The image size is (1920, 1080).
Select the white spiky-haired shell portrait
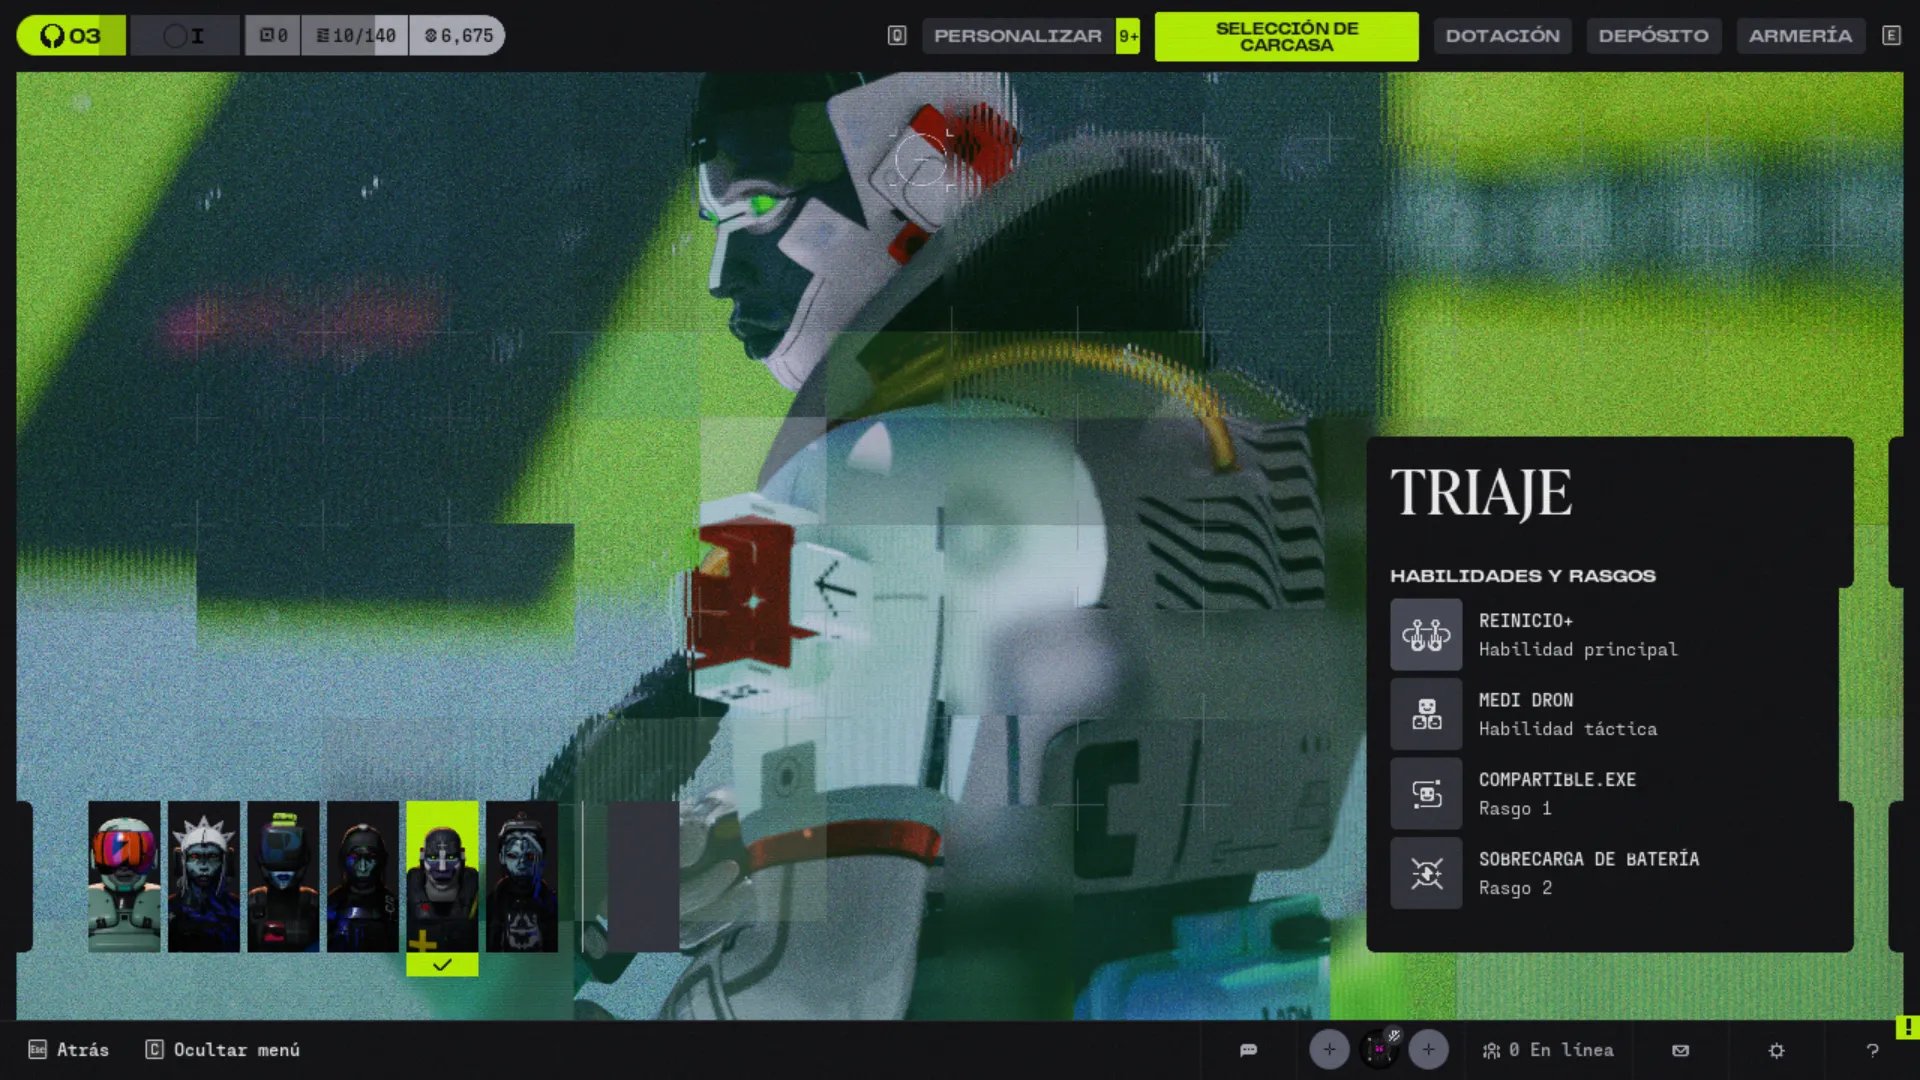204,876
